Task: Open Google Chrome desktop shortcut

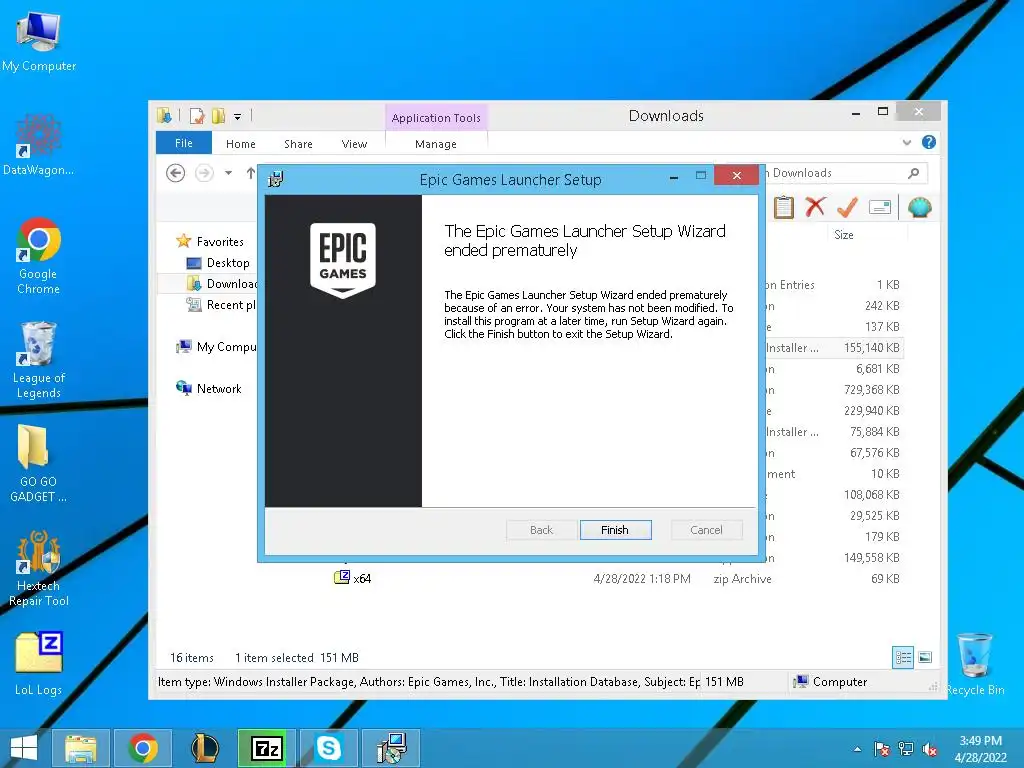Action: click(38, 255)
